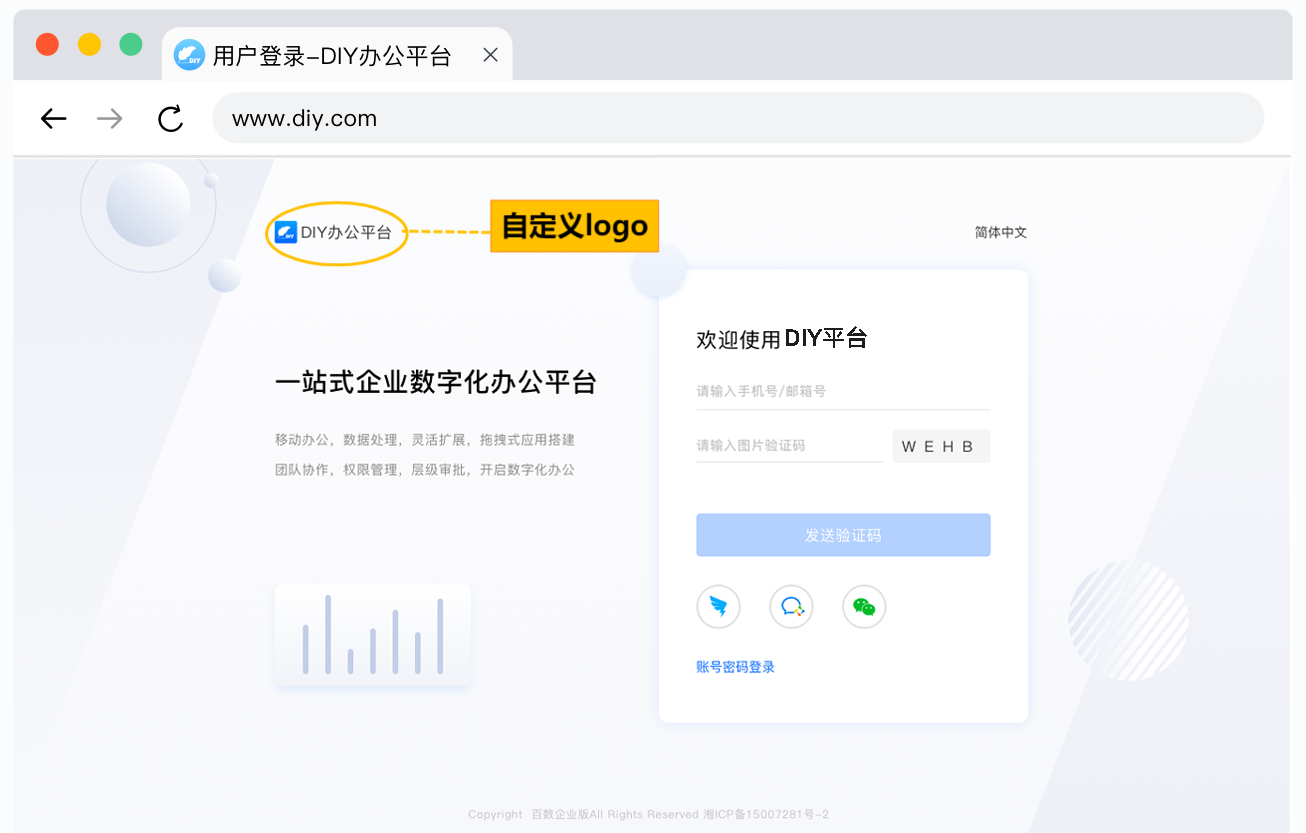Click the yellow 自定义logo label

pos(574,226)
